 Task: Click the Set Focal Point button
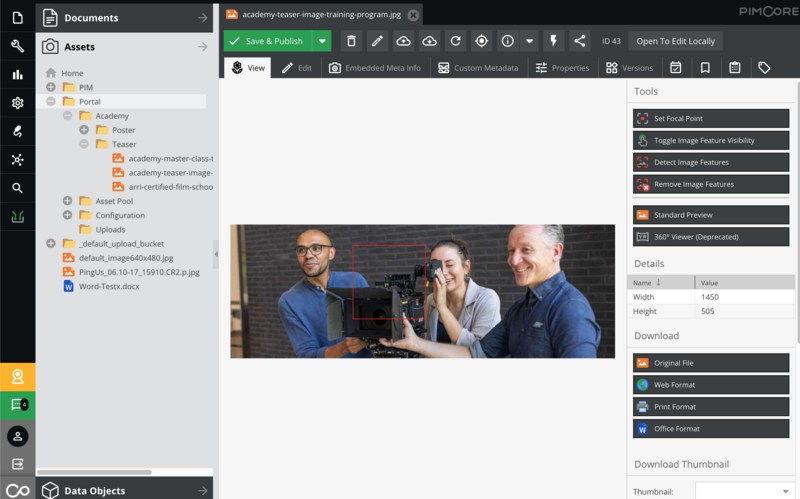[711, 119]
